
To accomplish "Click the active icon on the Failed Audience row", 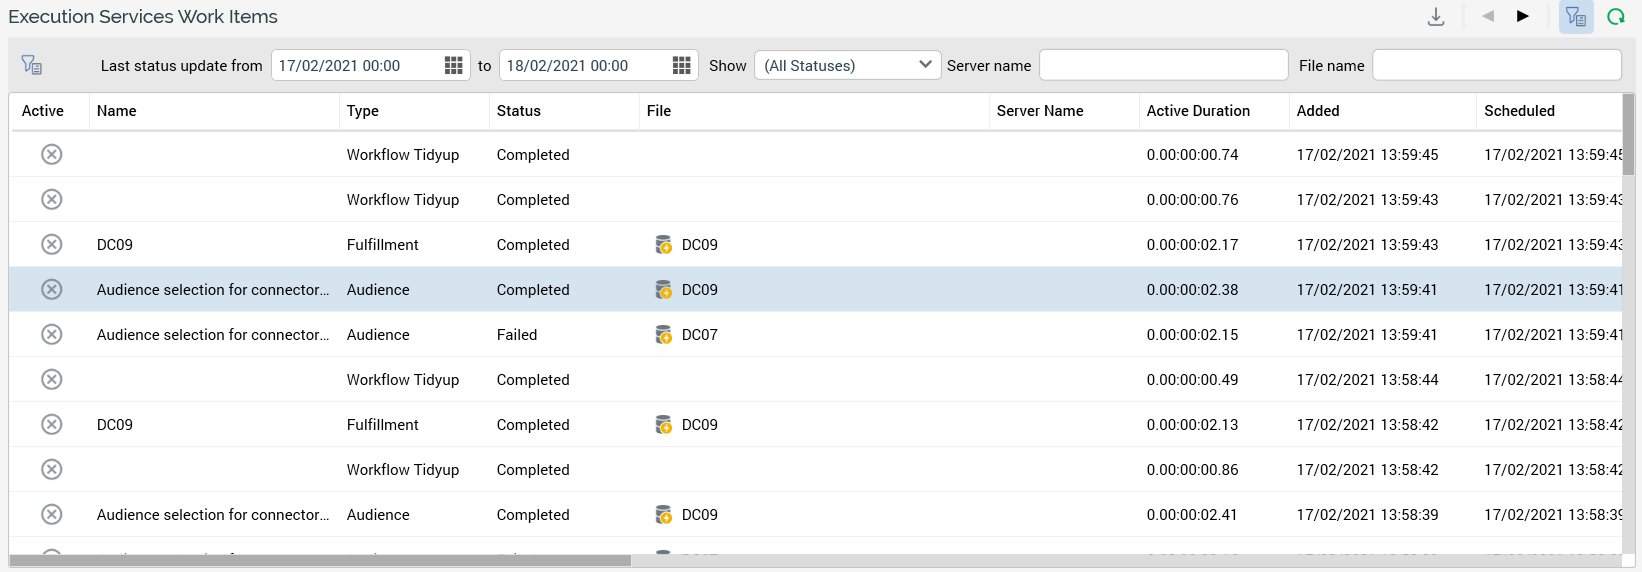I will [x=52, y=334].
